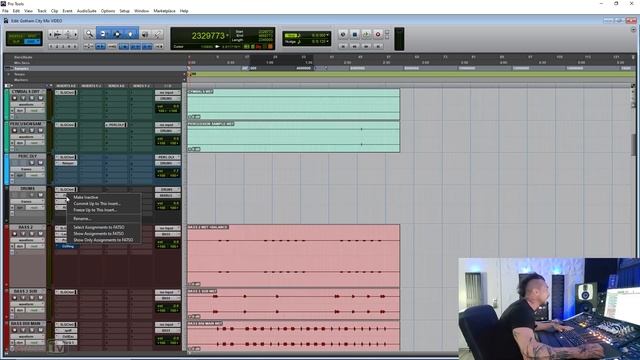Select the Selector tool
The width and height of the screenshot is (640, 360).
click(x=117, y=35)
